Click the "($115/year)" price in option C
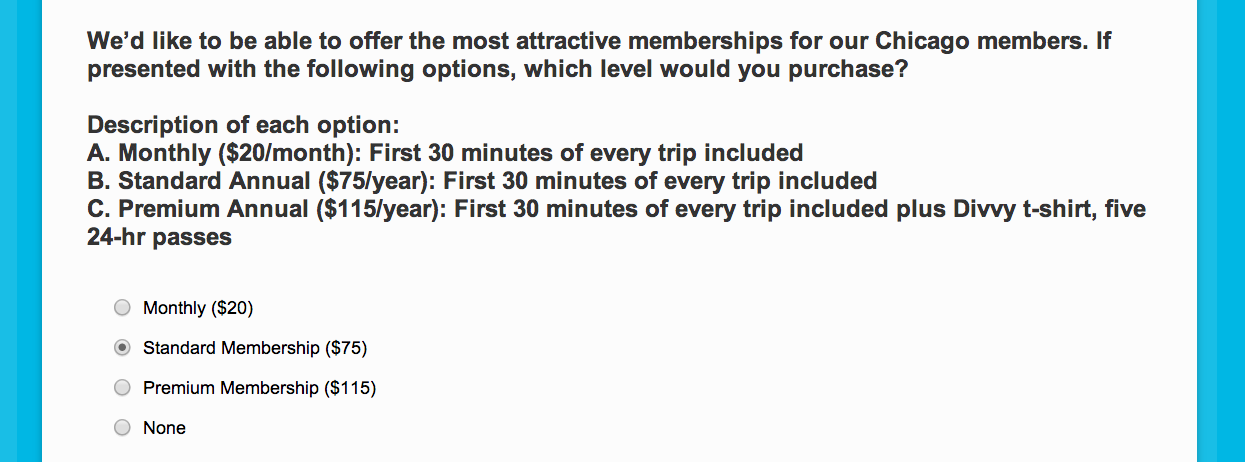 [375, 210]
